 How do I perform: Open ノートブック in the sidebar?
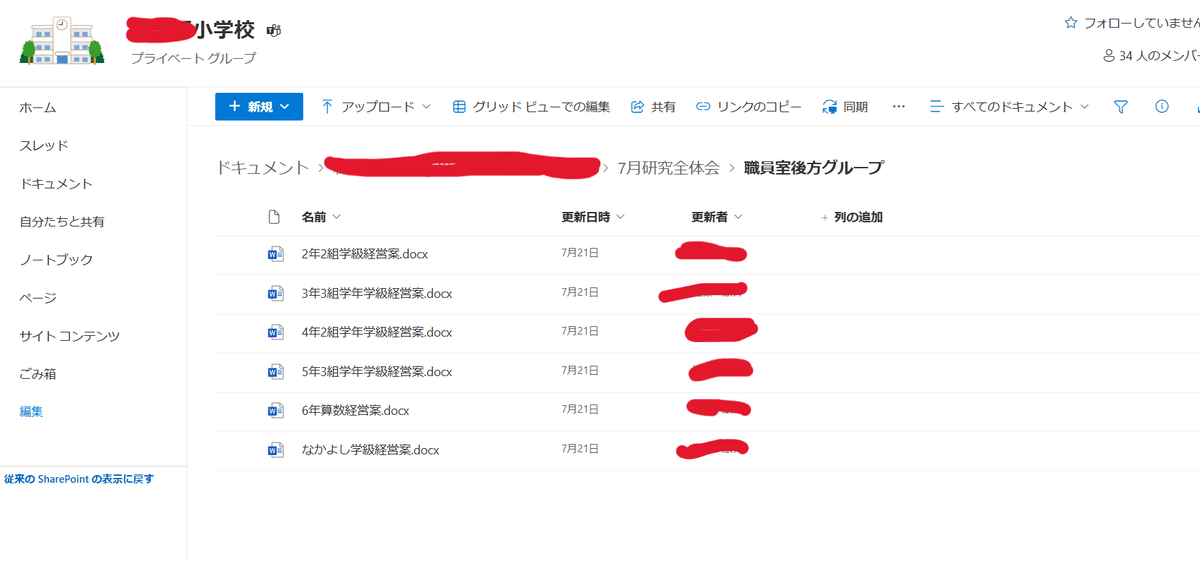click(x=56, y=260)
